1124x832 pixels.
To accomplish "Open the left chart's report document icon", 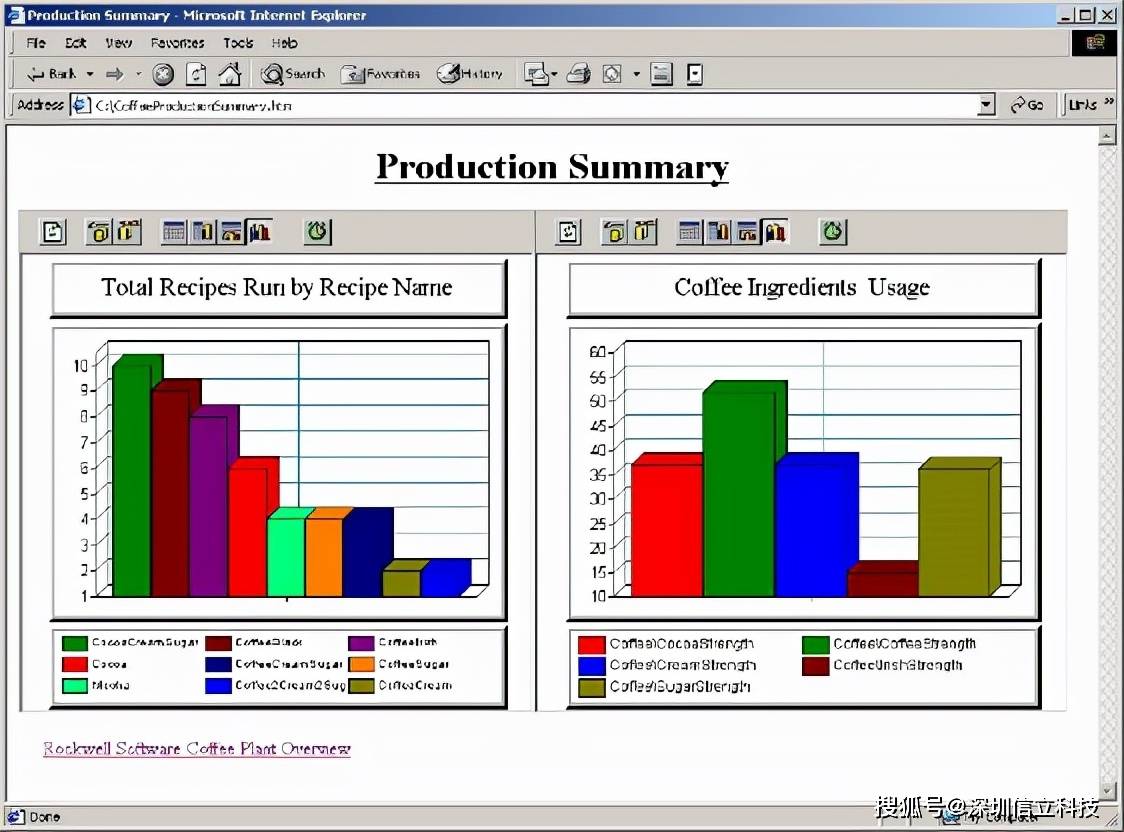I will coord(52,231).
